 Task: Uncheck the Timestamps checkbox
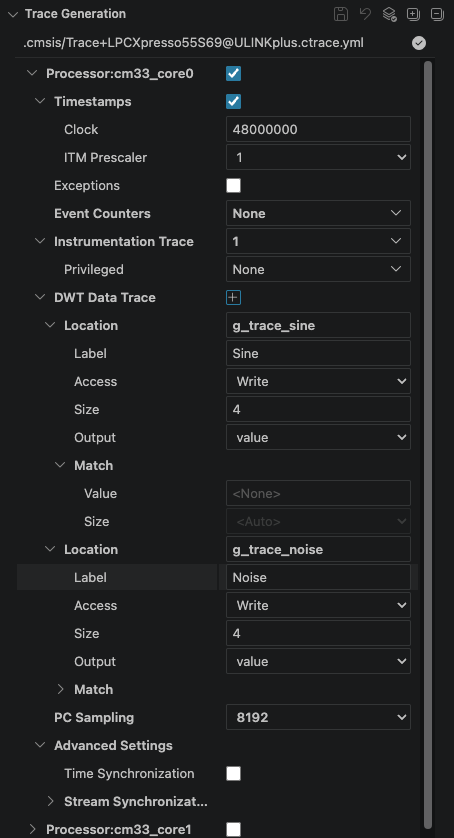tap(233, 102)
